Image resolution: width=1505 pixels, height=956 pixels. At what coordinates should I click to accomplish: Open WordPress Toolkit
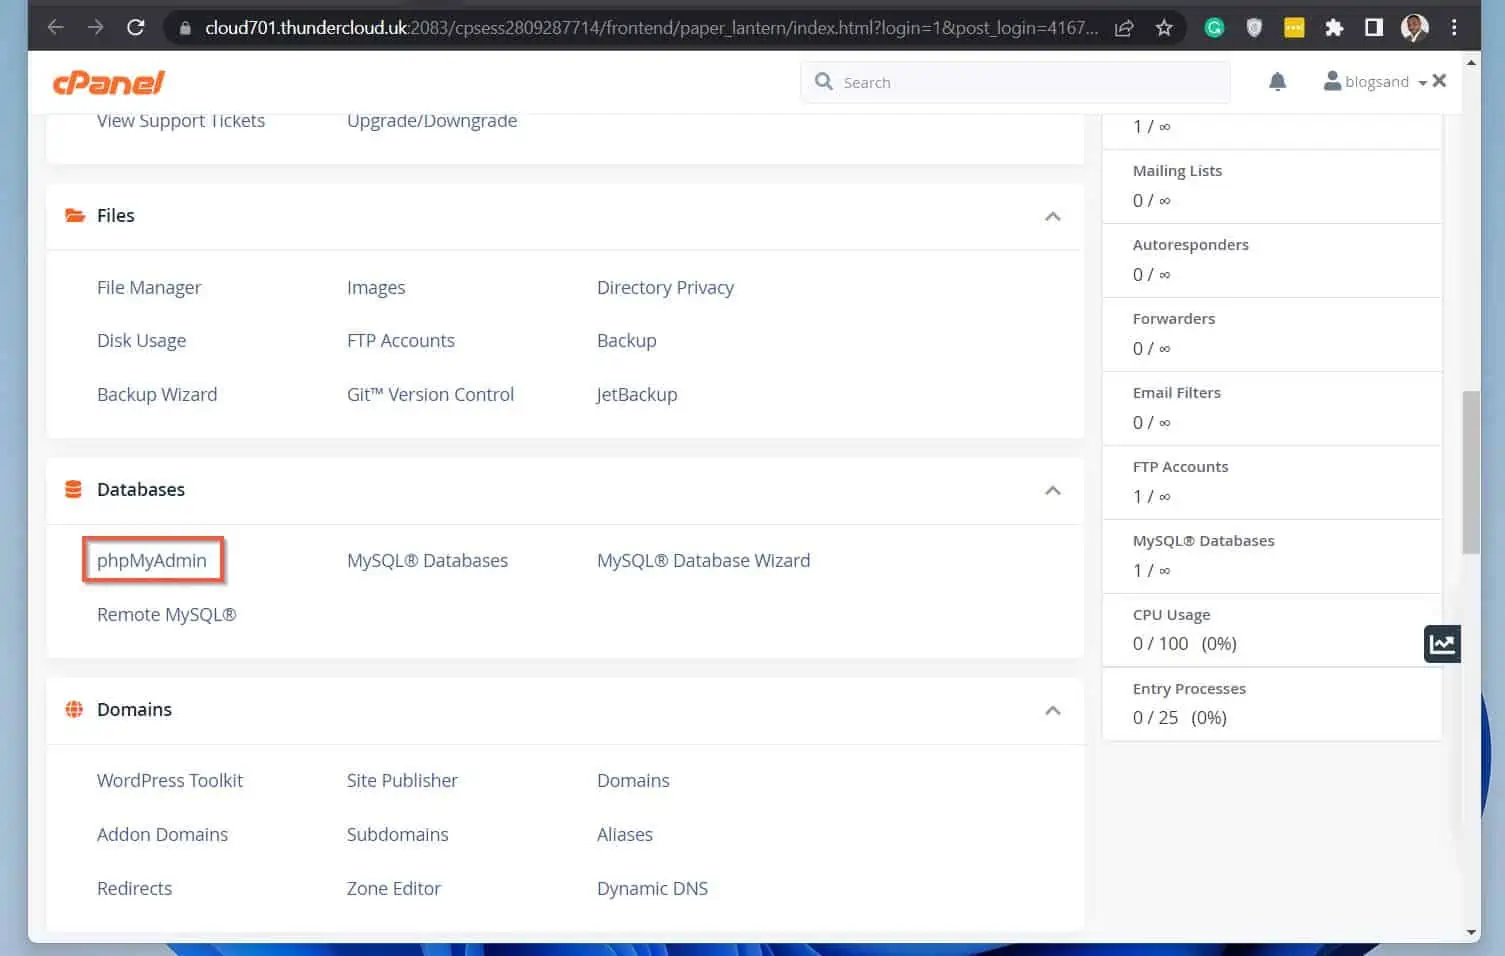[x=170, y=780]
